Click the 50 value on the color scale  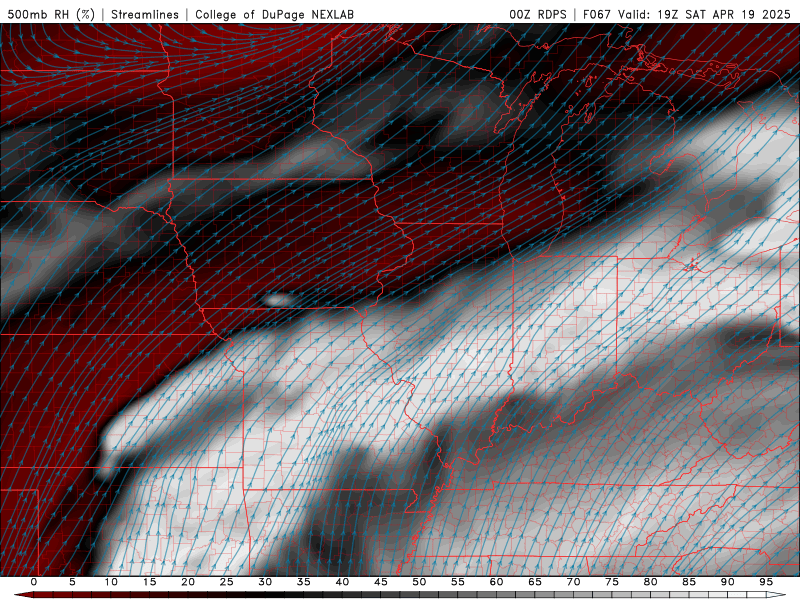click(419, 582)
